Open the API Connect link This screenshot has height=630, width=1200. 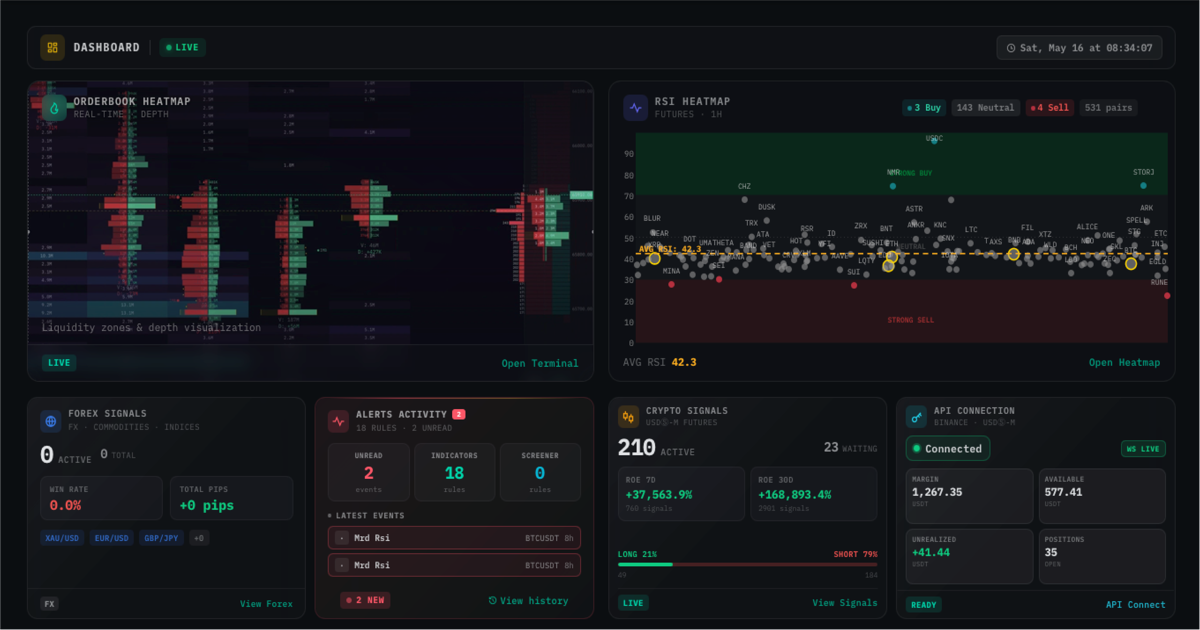pyautogui.click(x=1136, y=604)
